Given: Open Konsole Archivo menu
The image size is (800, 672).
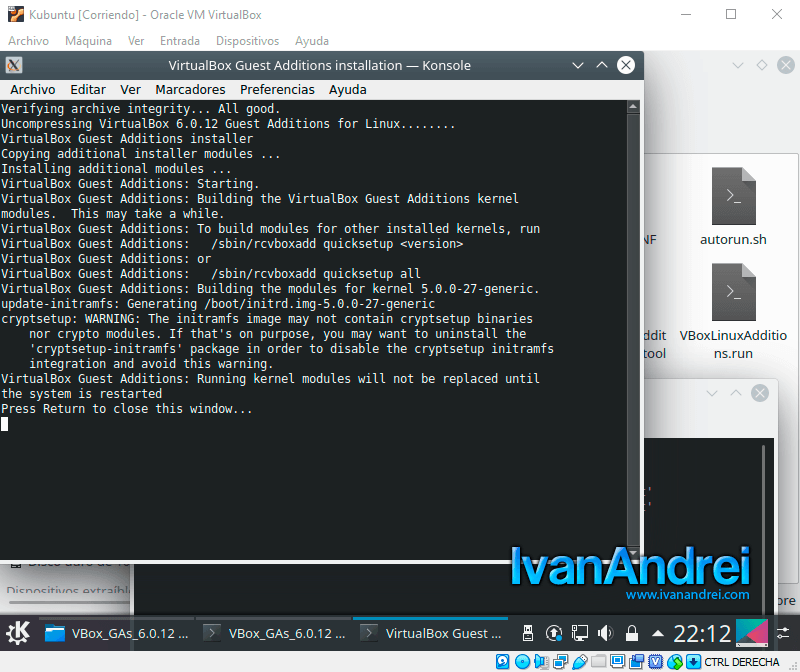Looking at the screenshot, I should click(33, 90).
